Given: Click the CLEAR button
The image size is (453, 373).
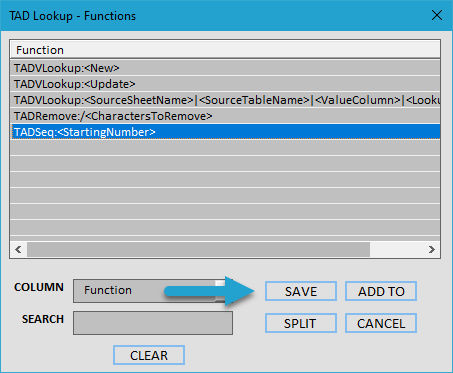Looking at the screenshot, I should tap(149, 355).
